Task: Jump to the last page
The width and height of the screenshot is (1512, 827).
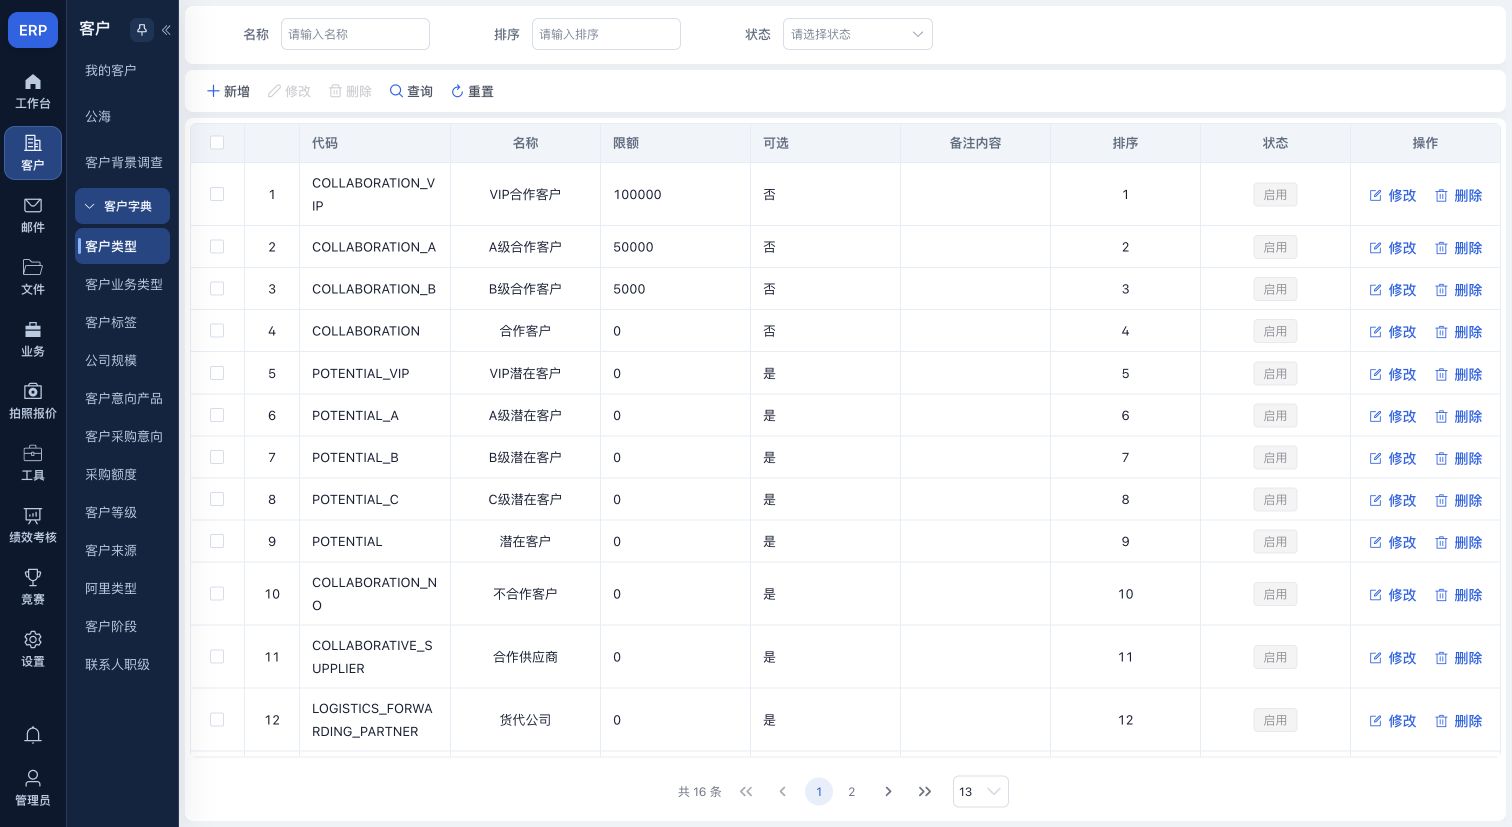Action: tap(925, 792)
